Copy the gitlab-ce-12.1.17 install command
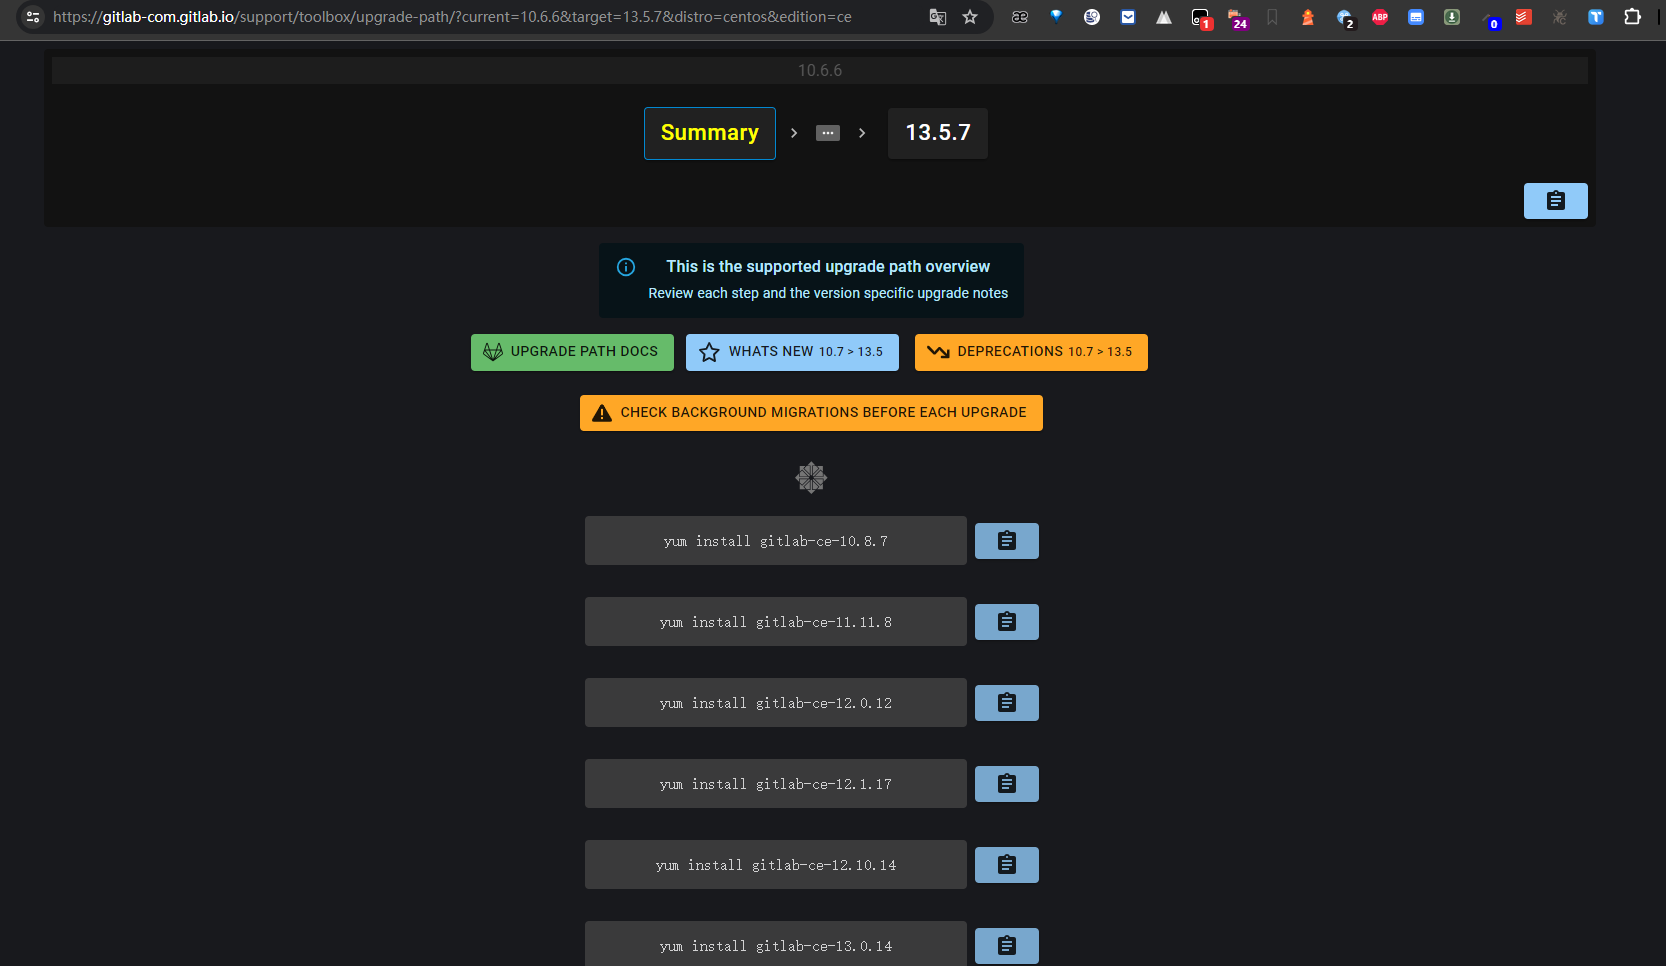The width and height of the screenshot is (1666, 966). 1007,784
